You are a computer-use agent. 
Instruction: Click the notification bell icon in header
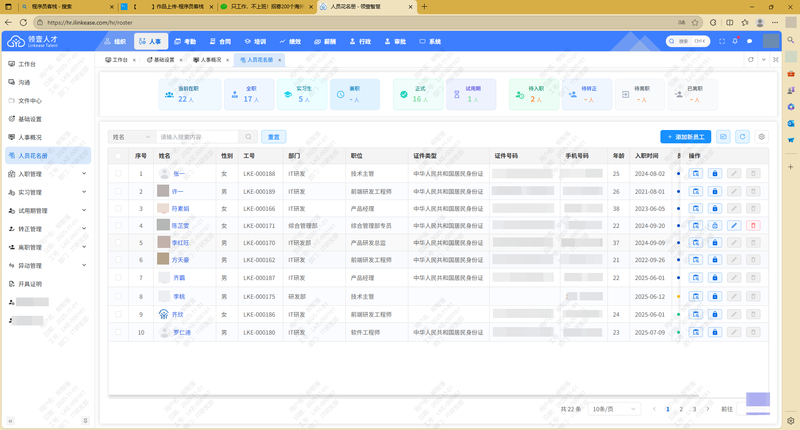tap(734, 41)
